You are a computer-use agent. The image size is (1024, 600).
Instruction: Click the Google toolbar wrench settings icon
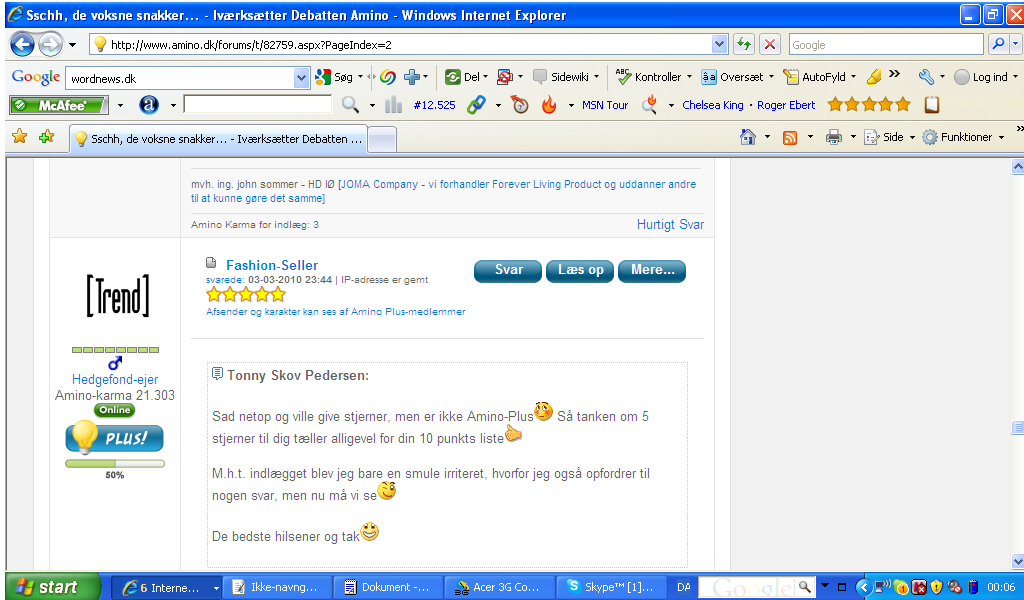point(925,77)
